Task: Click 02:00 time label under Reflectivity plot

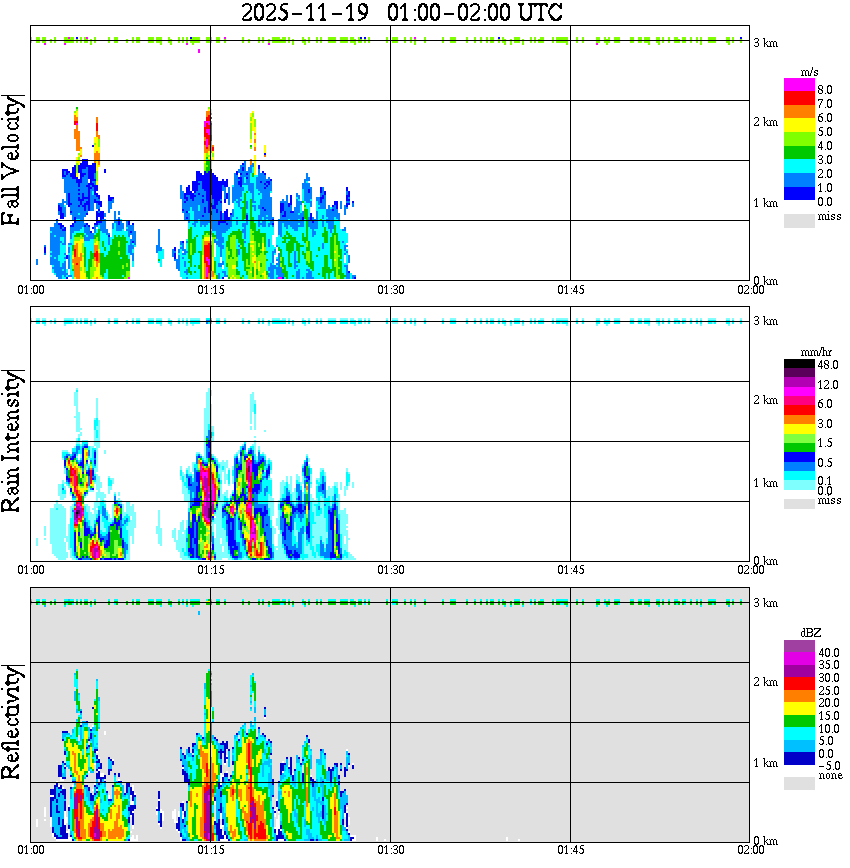Action: tap(750, 850)
